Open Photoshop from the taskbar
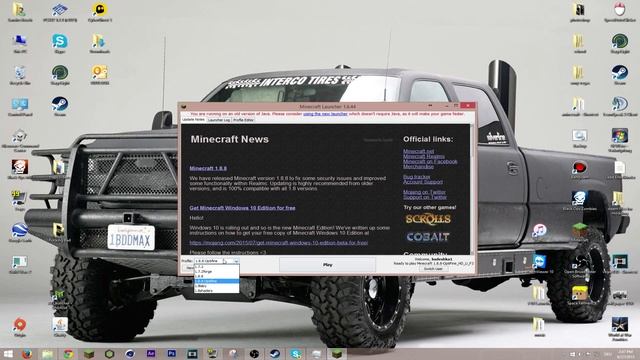 [171, 354]
